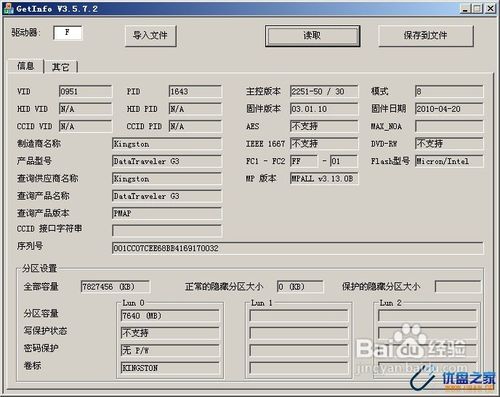Select the PID field showing 1643

(x=195, y=91)
